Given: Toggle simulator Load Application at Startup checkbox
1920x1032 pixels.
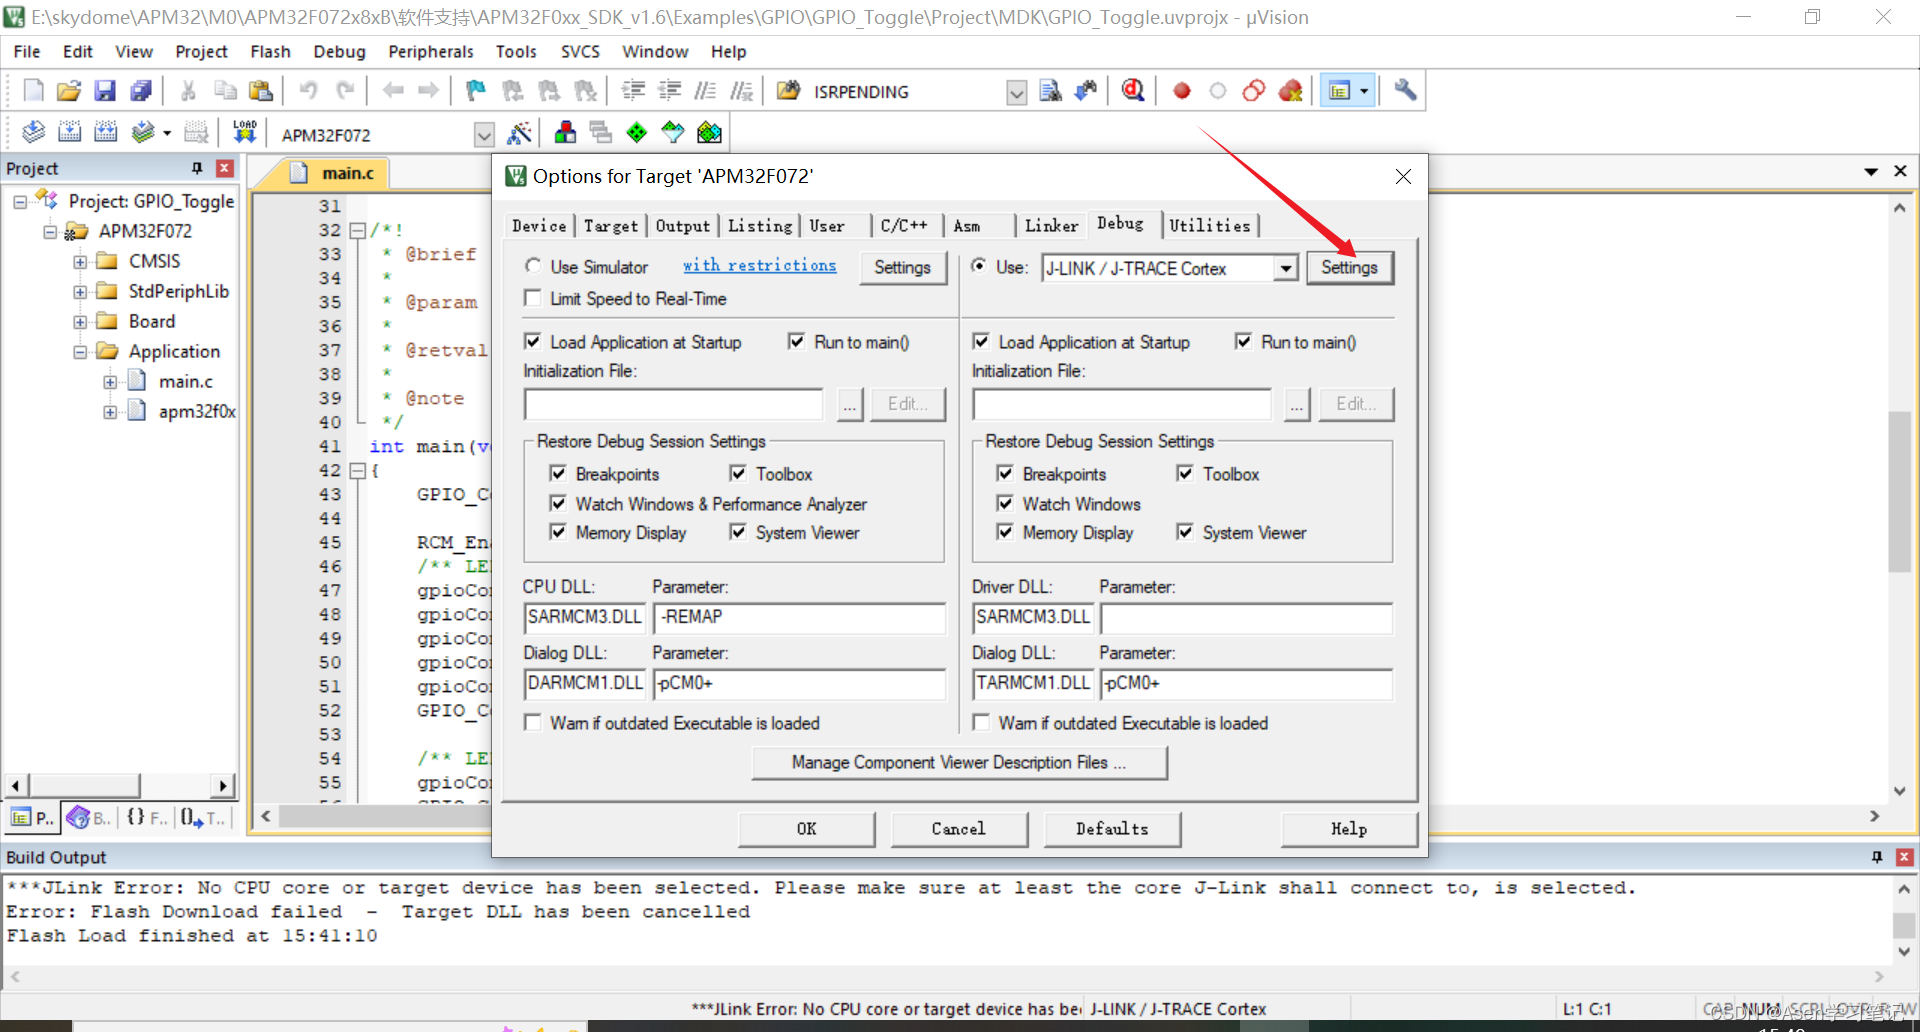Looking at the screenshot, I should click(533, 341).
